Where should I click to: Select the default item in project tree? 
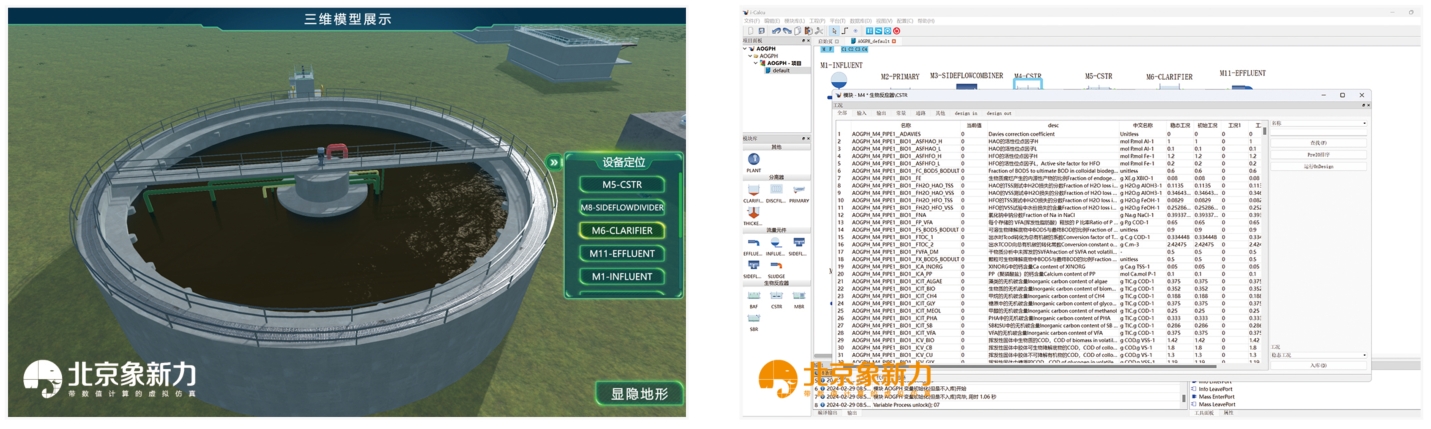(781, 70)
